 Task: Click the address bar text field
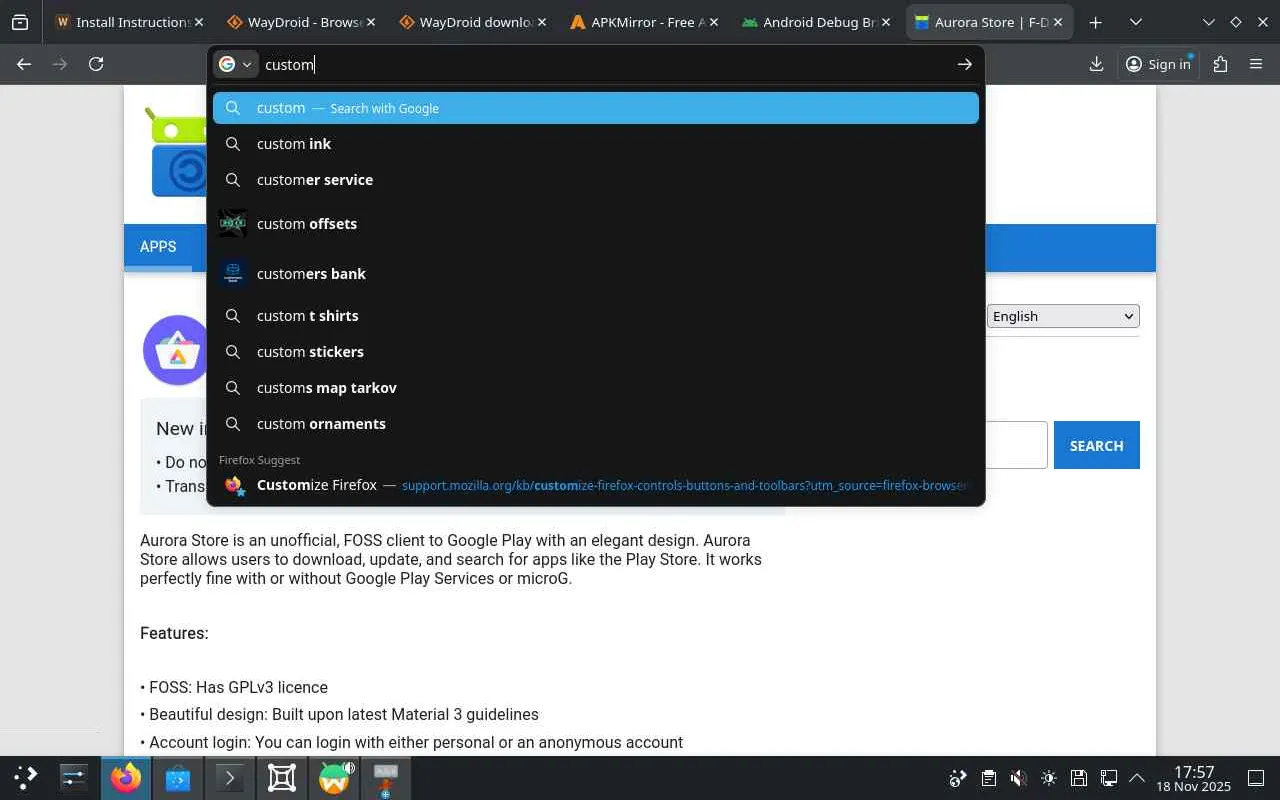604,64
